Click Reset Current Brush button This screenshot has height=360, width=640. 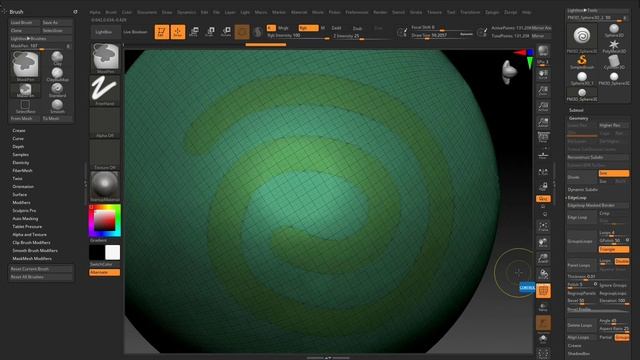pos(41,269)
